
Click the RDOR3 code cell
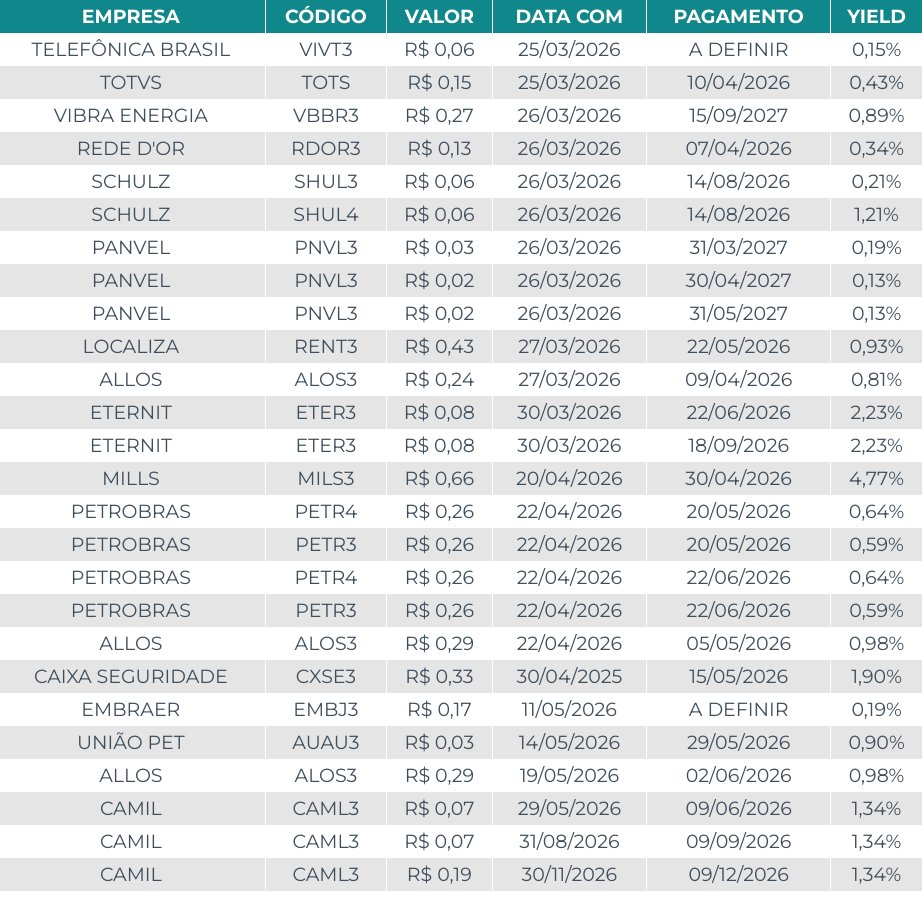pyautogui.click(x=326, y=148)
